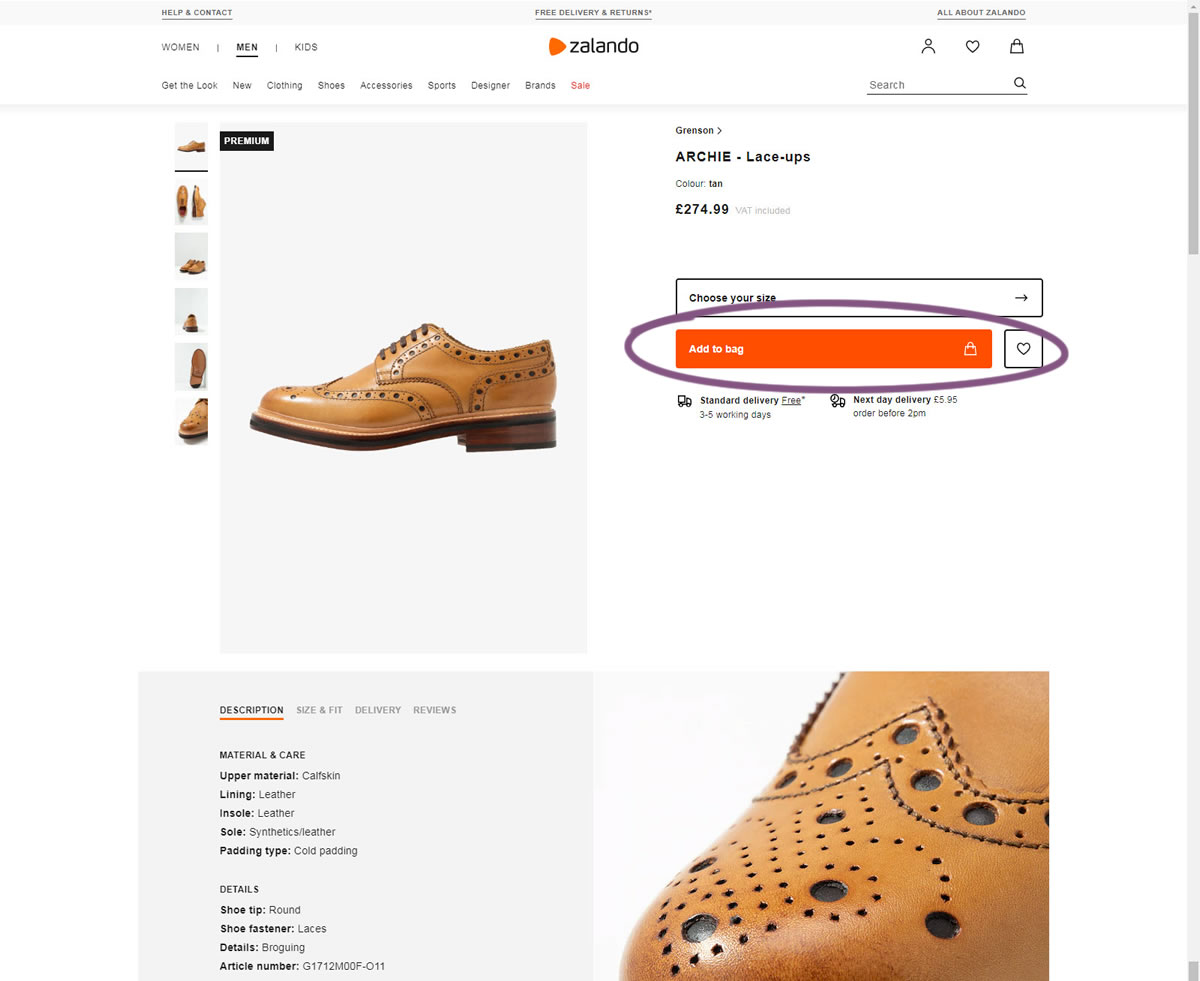Click the search magnifier icon

[x=1019, y=83]
